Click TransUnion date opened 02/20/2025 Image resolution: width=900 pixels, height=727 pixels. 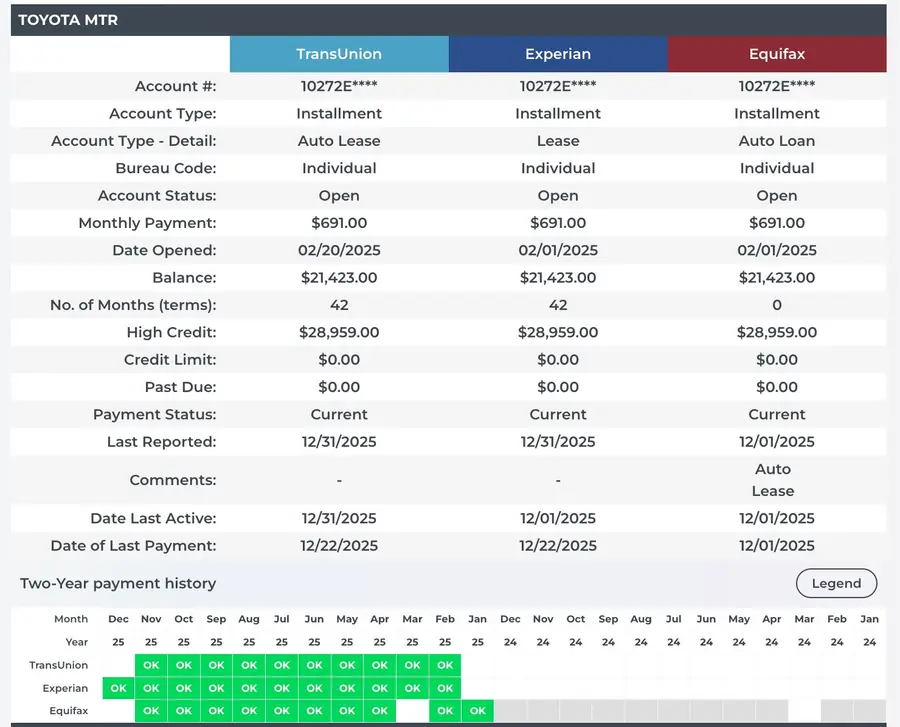[339, 250]
